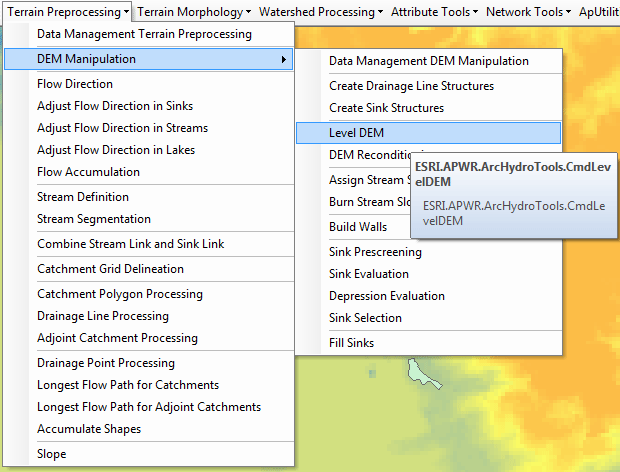The width and height of the screenshot is (620, 472).
Task: Open Sink Evaluation tool
Action: coord(369,274)
